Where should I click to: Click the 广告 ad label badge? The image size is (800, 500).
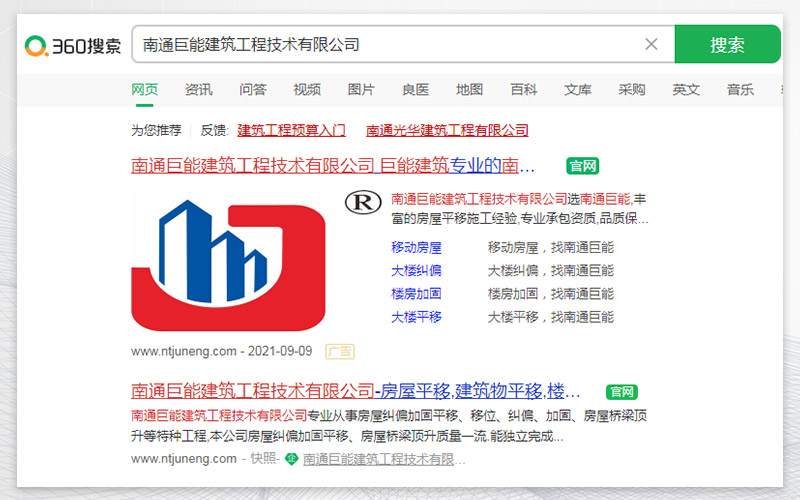click(x=340, y=352)
